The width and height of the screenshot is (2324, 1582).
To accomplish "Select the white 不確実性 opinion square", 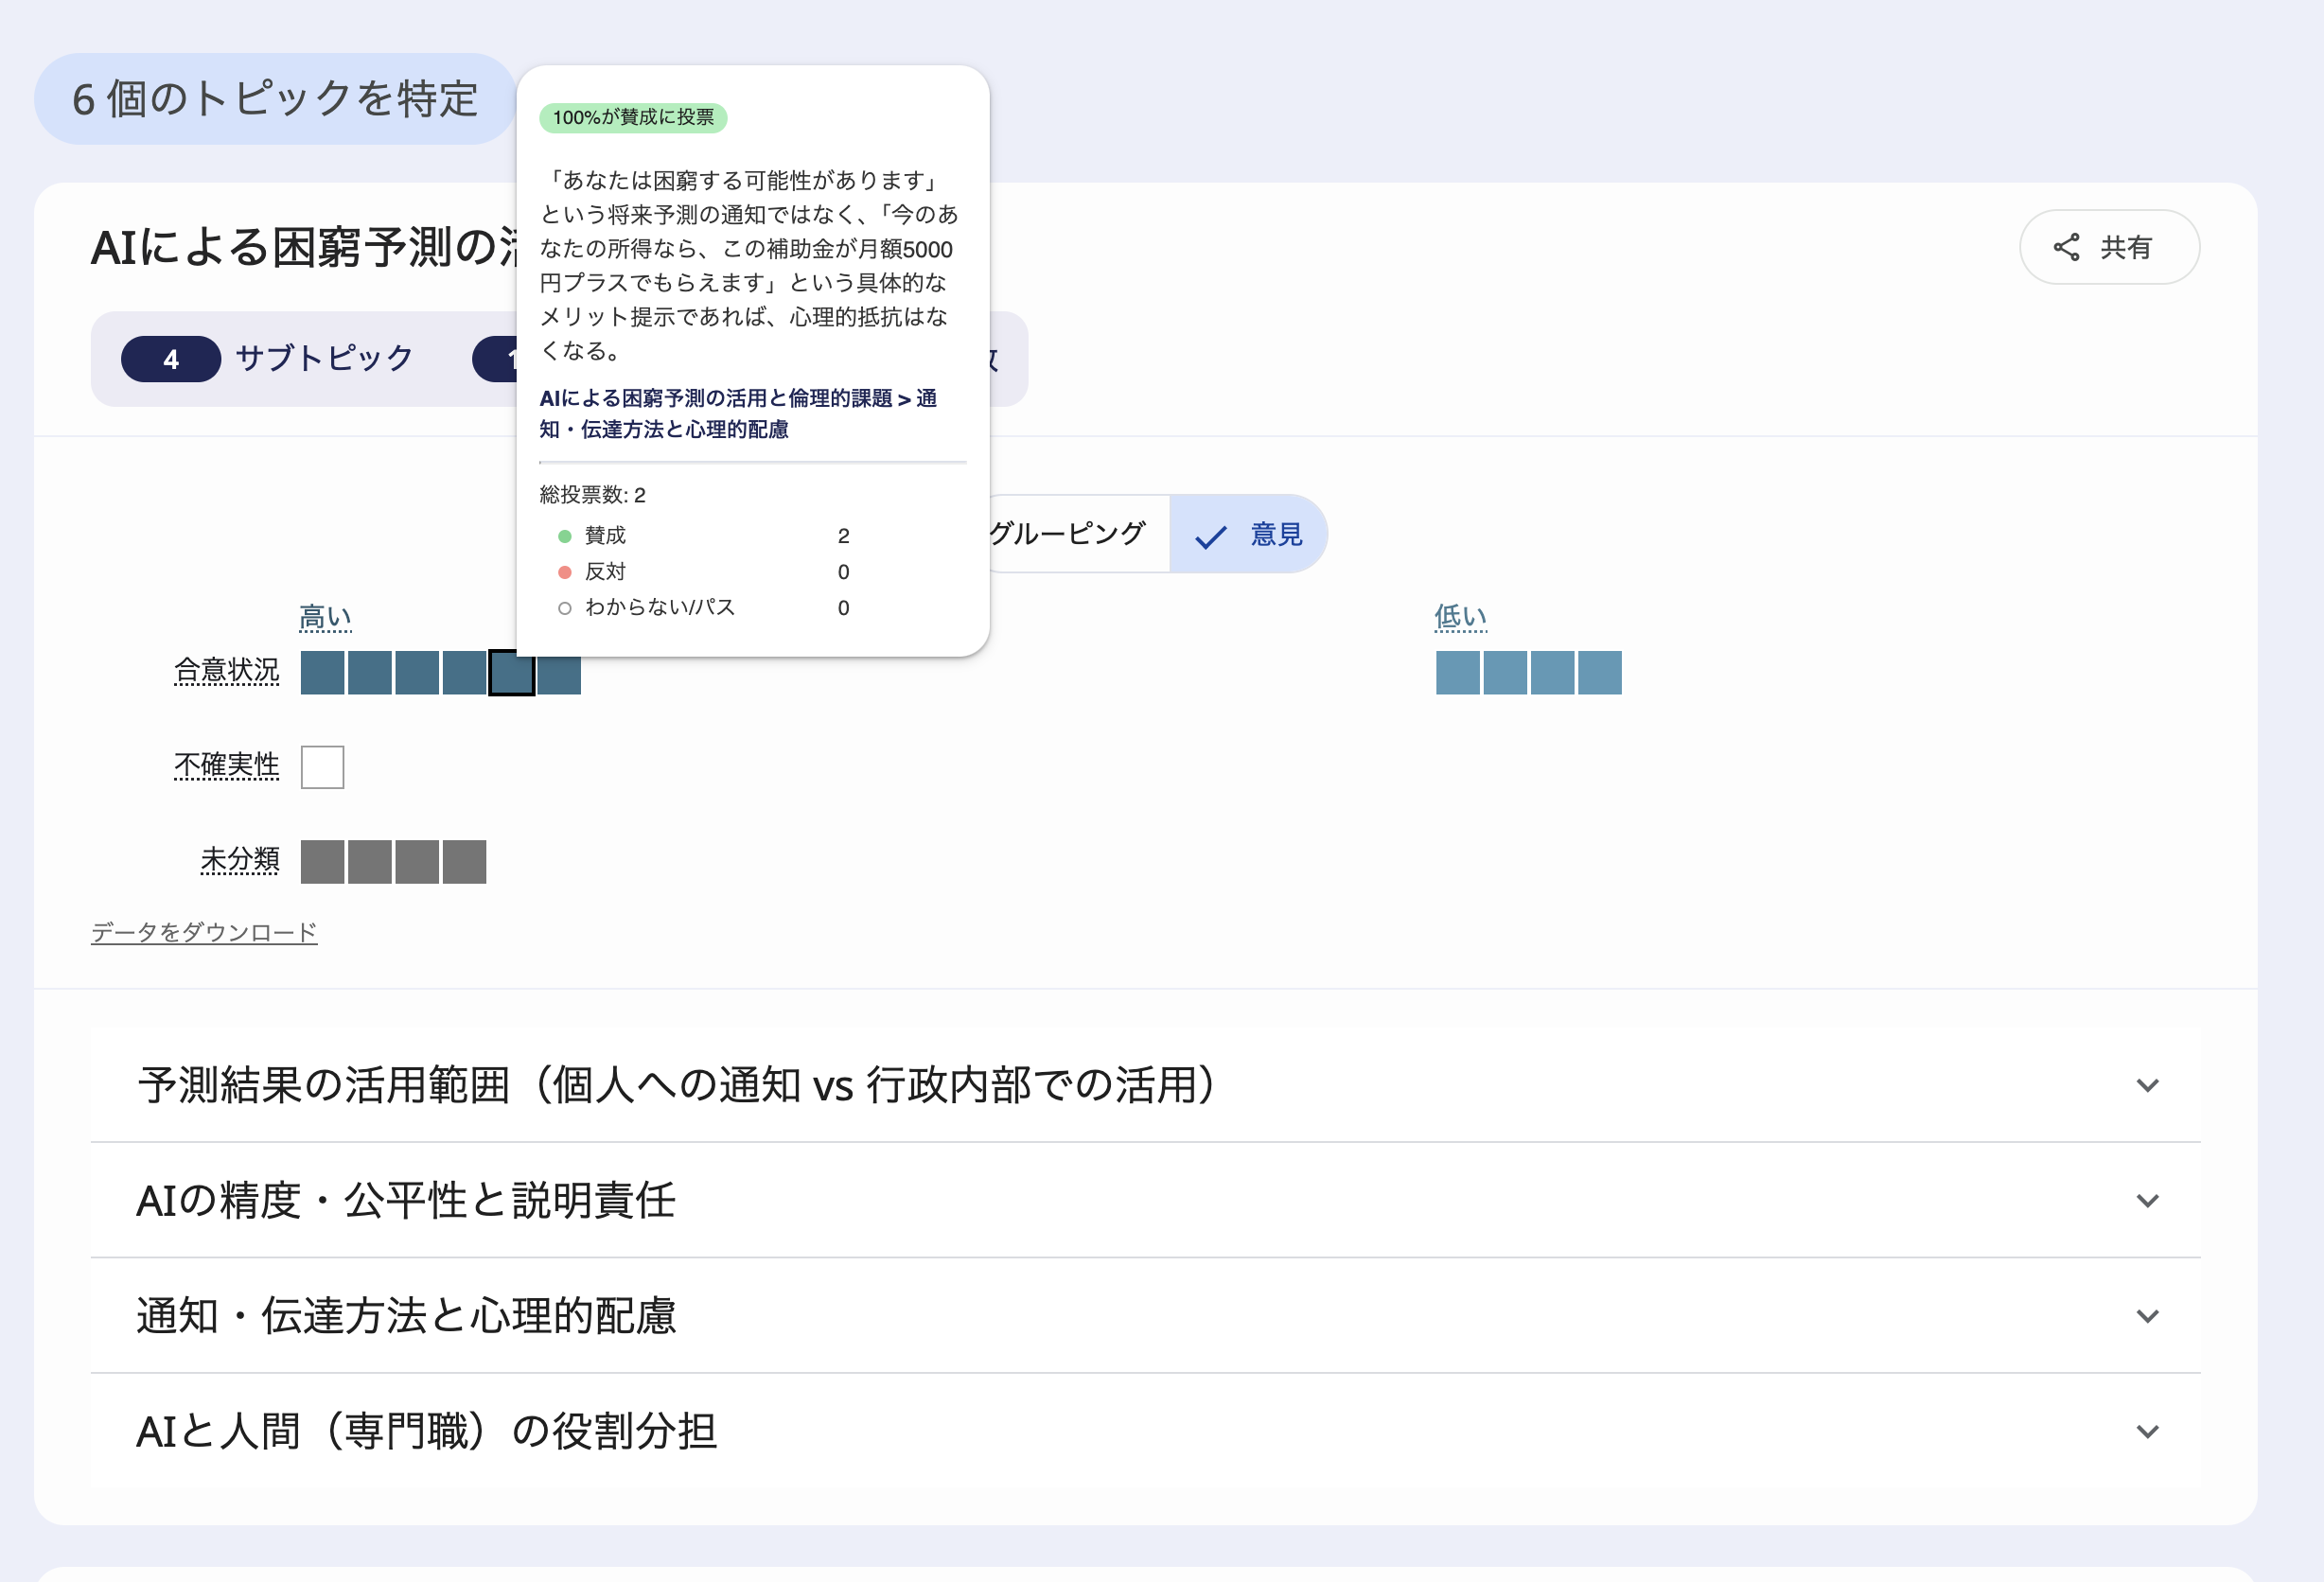I will (x=322, y=767).
